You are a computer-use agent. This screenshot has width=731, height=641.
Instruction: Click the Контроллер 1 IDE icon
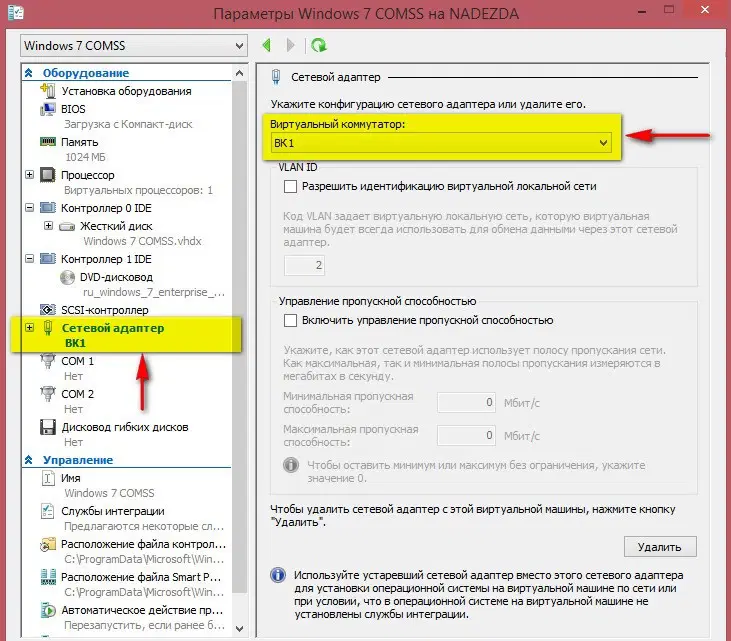pos(48,259)
